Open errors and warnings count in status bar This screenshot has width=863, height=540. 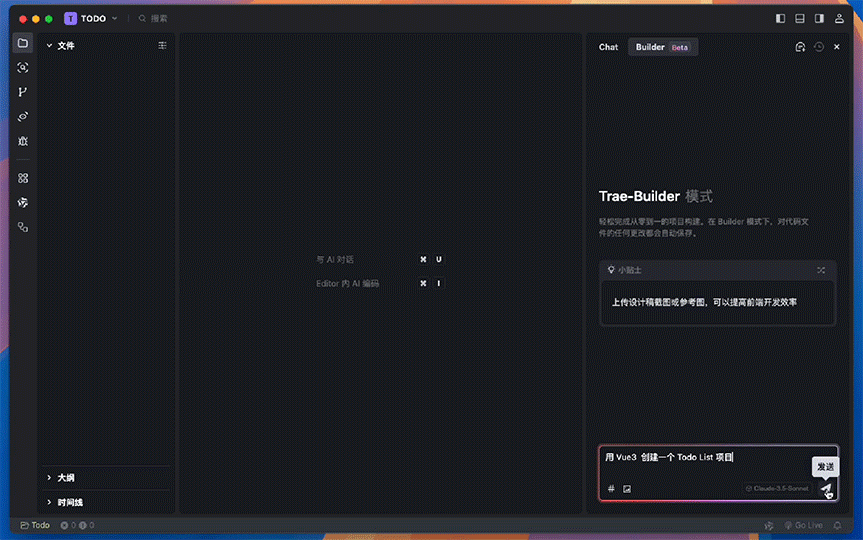(77, 526)
